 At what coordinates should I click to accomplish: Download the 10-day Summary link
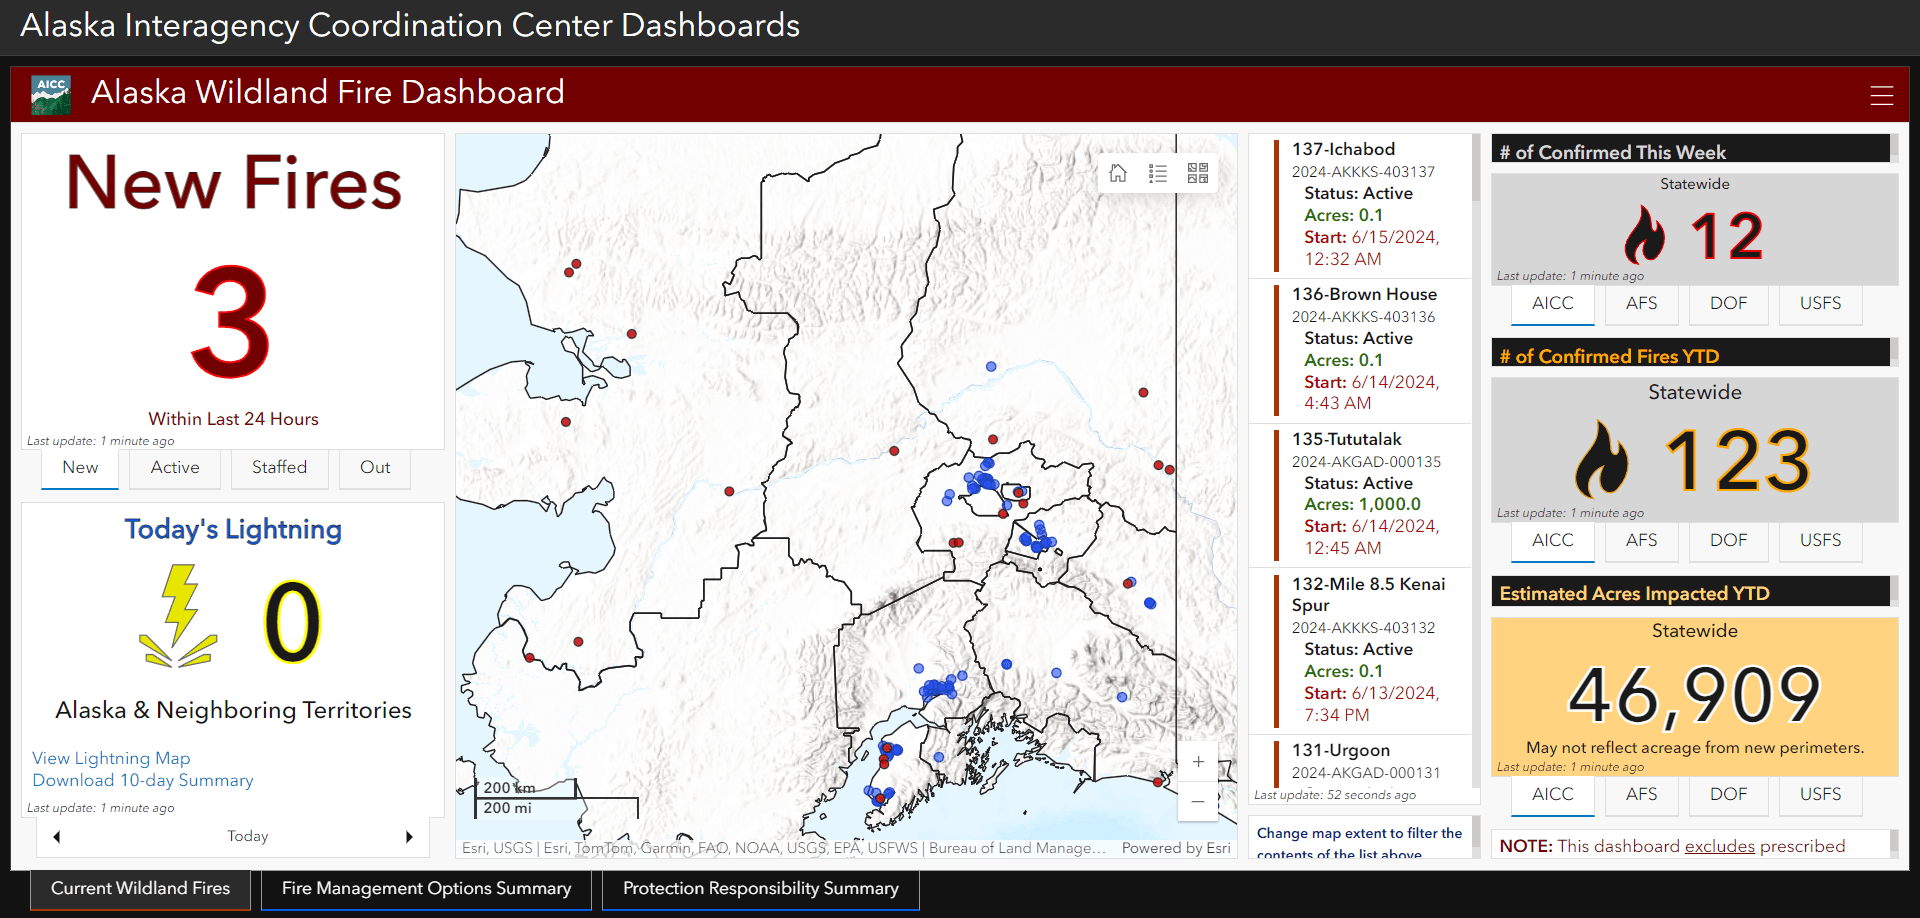[x=143, y=780]
